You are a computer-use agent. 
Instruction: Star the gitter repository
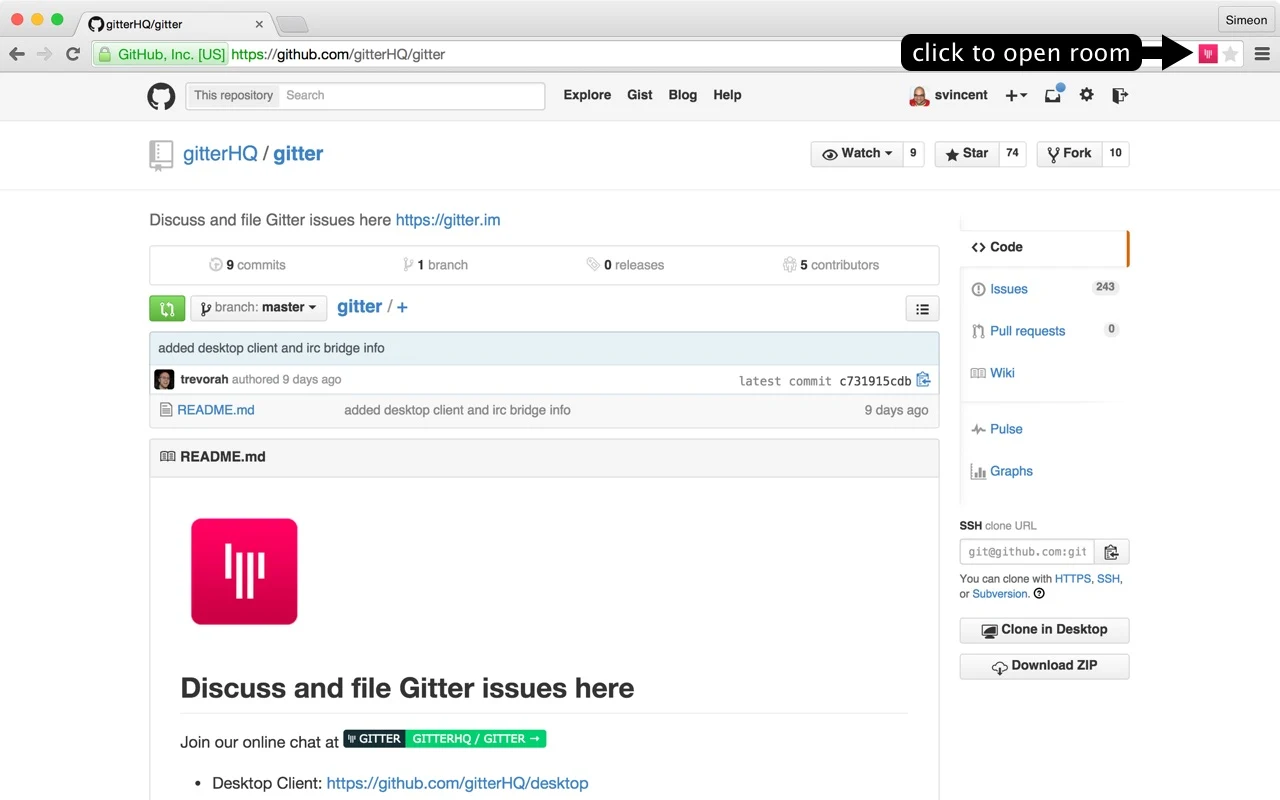tap(967, 154)
